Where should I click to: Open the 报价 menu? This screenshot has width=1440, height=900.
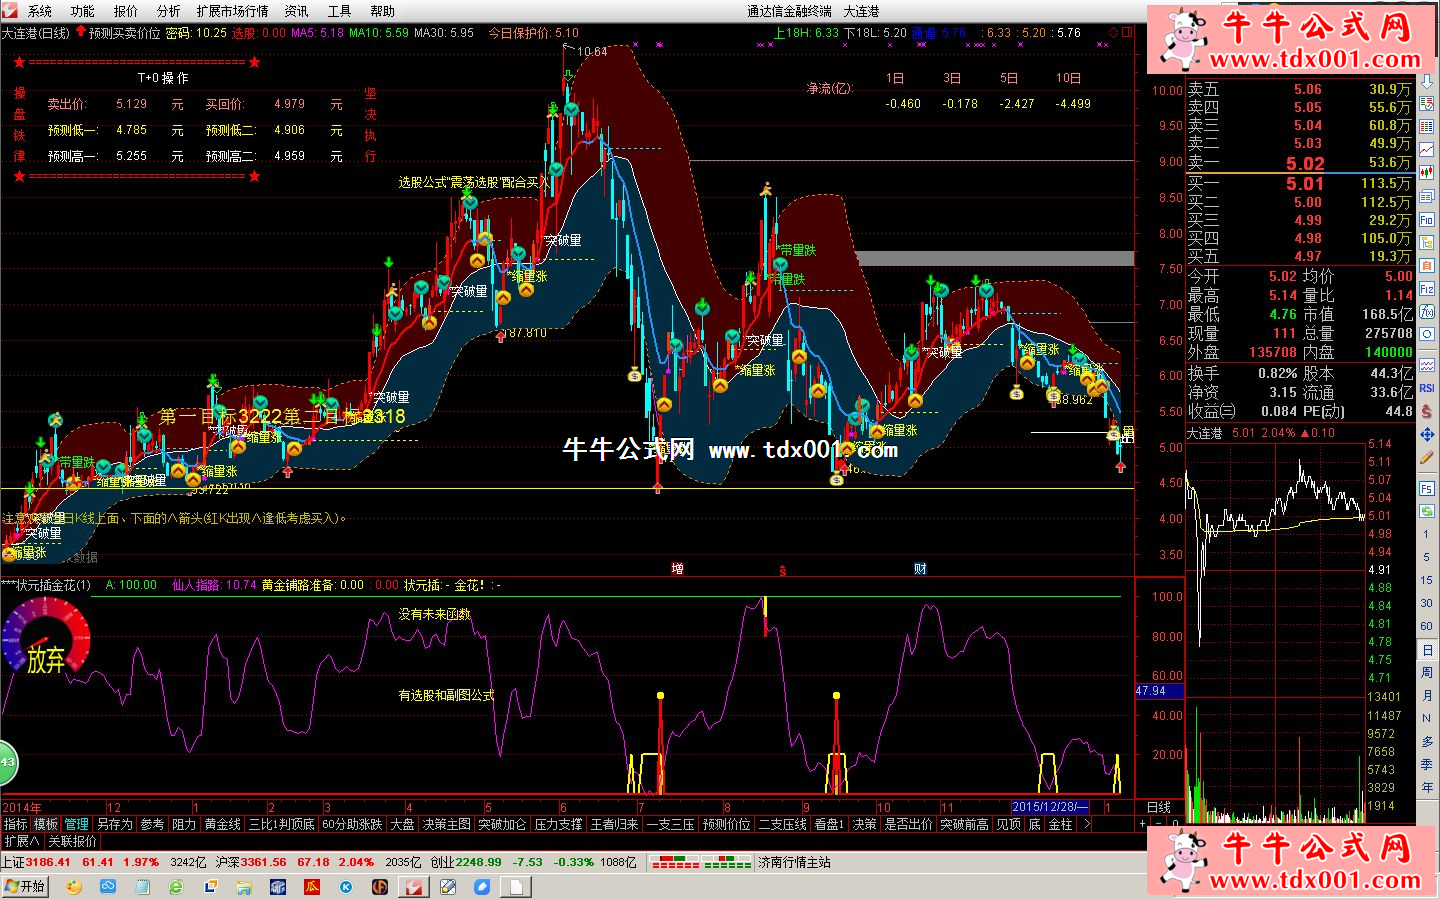tap(126, 11)
